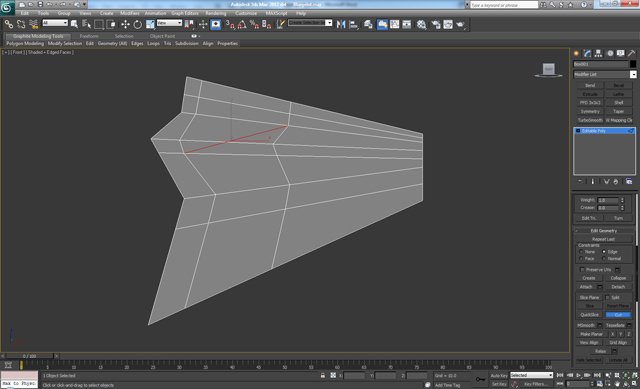640x389 pixels.
Task: Activate the Select and Scale tool
Action: pyautogui.click(x=150, y=24)
